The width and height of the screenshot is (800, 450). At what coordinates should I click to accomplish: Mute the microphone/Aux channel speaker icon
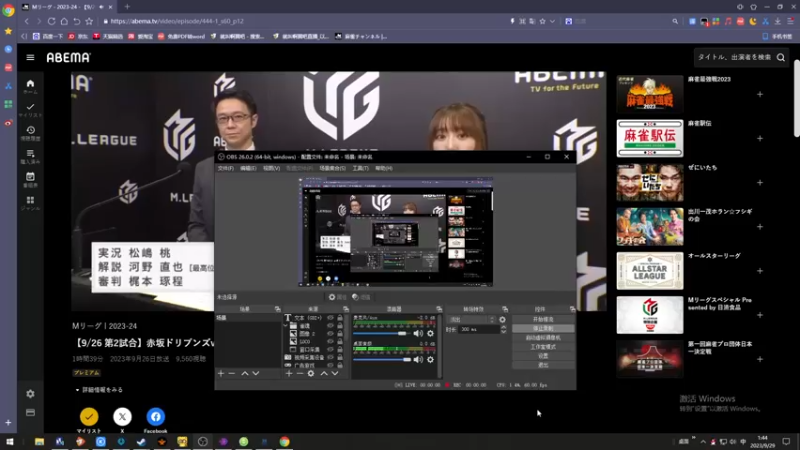click(418, 333)
